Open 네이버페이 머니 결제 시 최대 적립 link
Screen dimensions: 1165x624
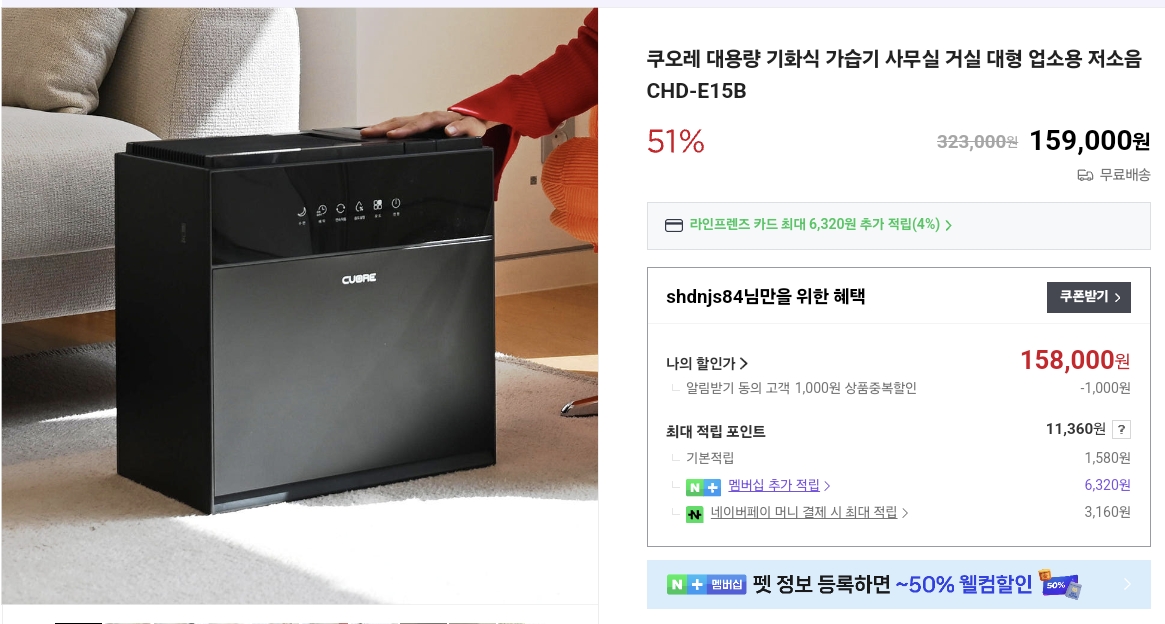804,512
